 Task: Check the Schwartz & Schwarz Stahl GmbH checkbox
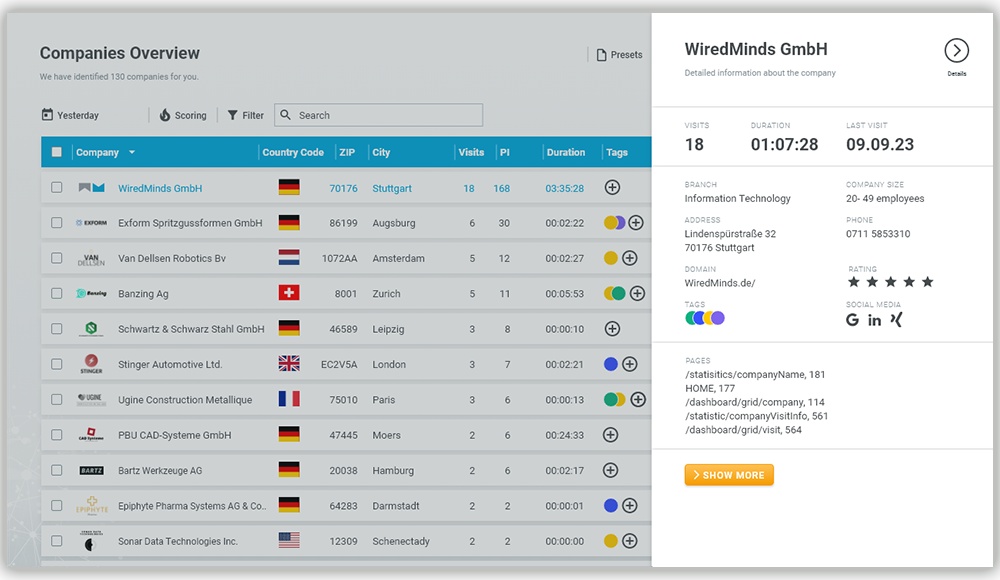coord(57,329)
